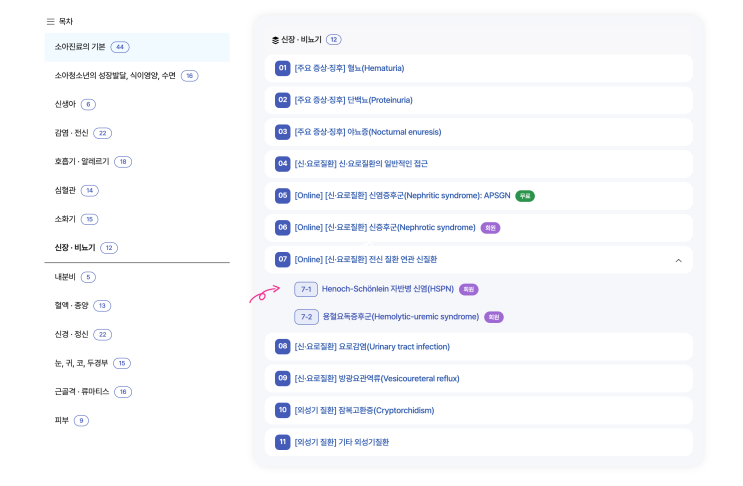This screenshot has width=743, height=486.
Task: Click the 11 number badge
Action: click(x=282, y=442)
